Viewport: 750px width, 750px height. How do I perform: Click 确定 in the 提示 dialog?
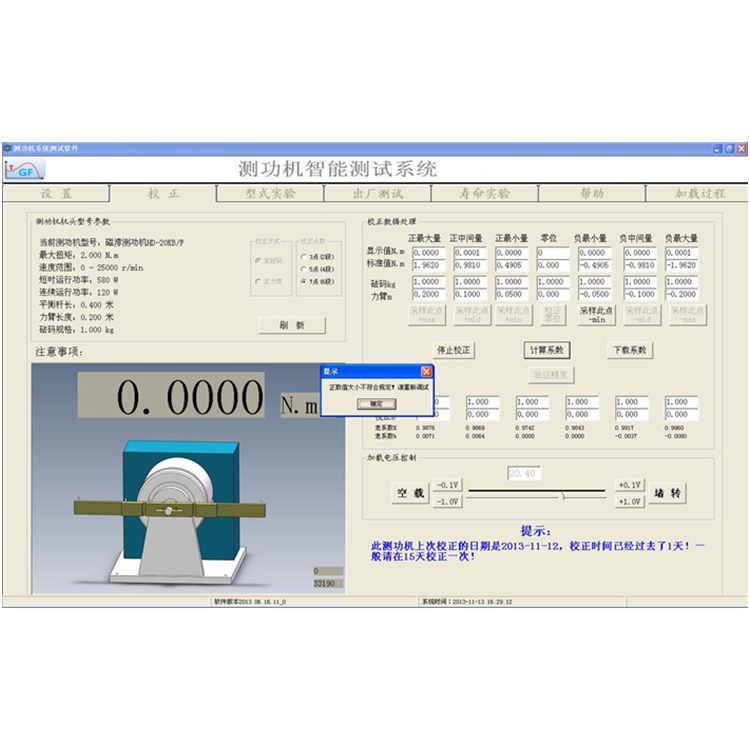coord(376,404)
